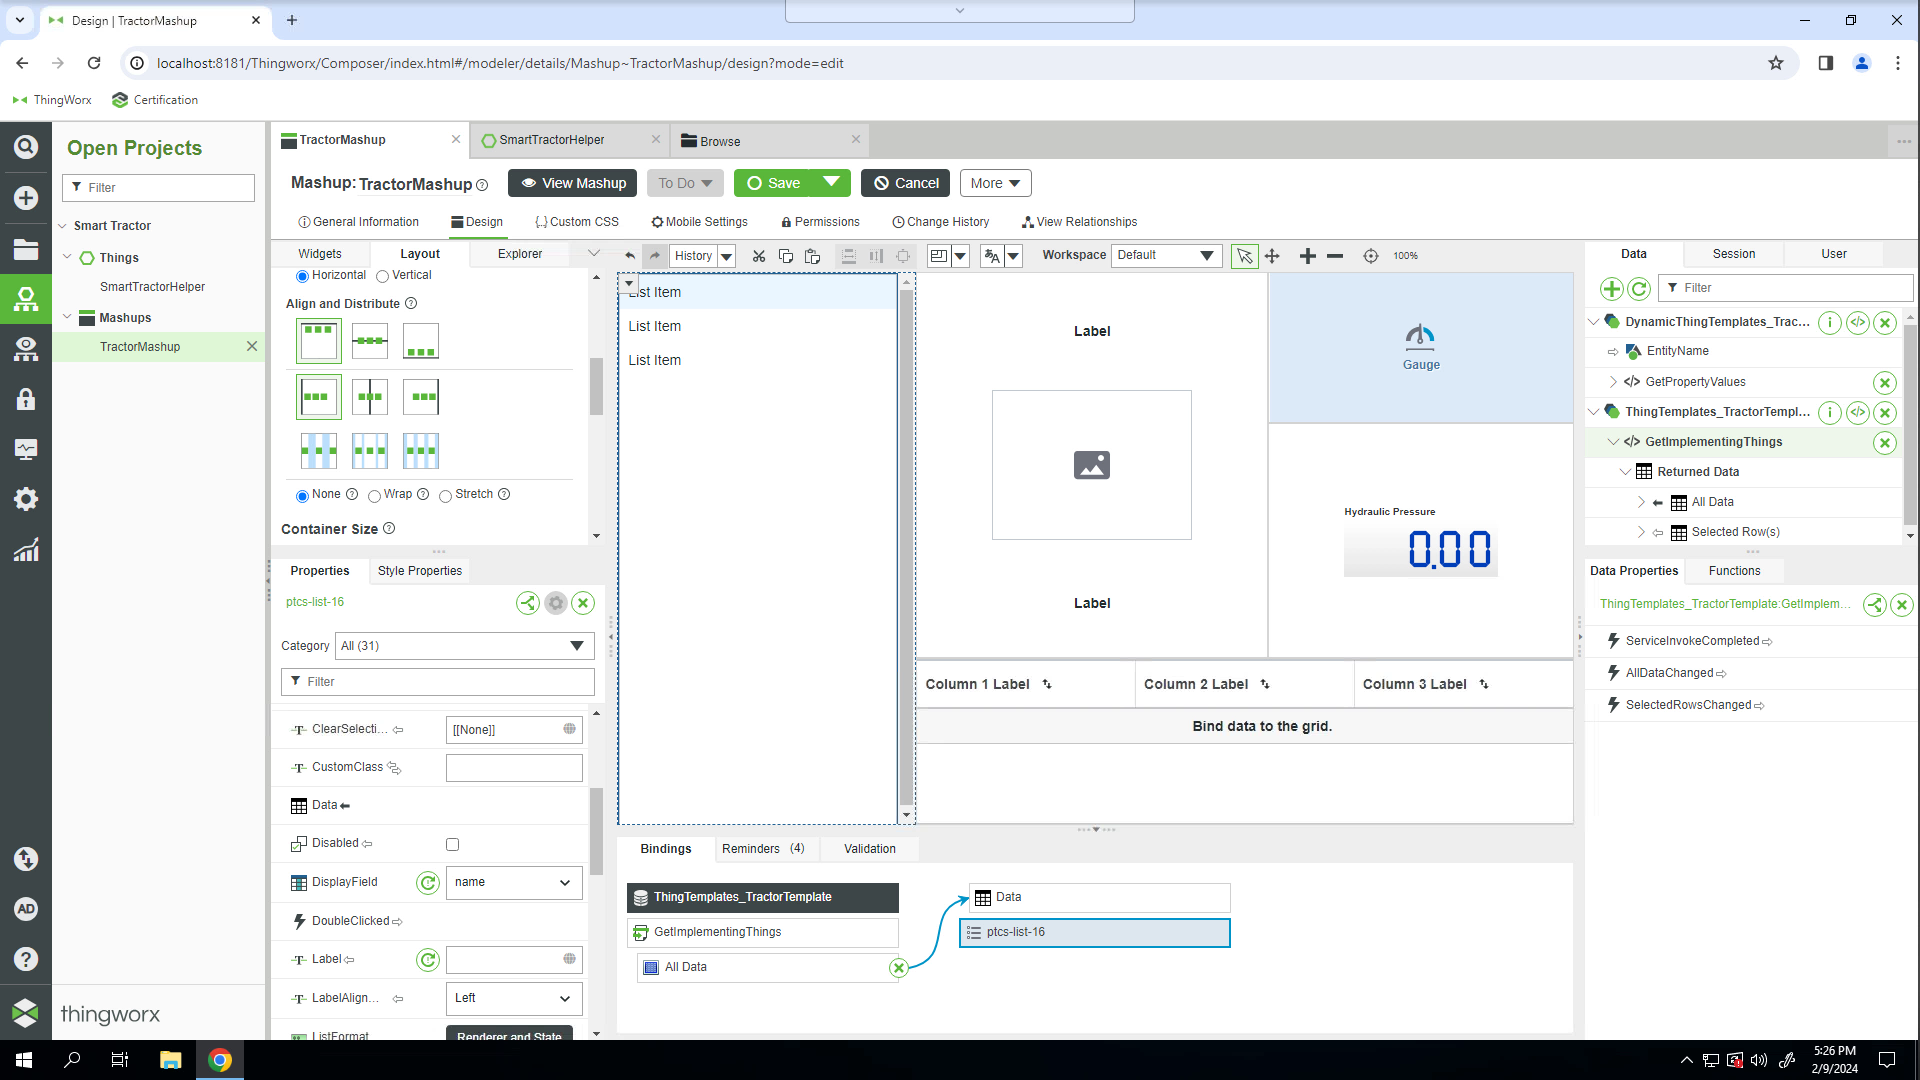Click View Mashup button
Screen dimensions: 1920x1080
coord(572,183)
